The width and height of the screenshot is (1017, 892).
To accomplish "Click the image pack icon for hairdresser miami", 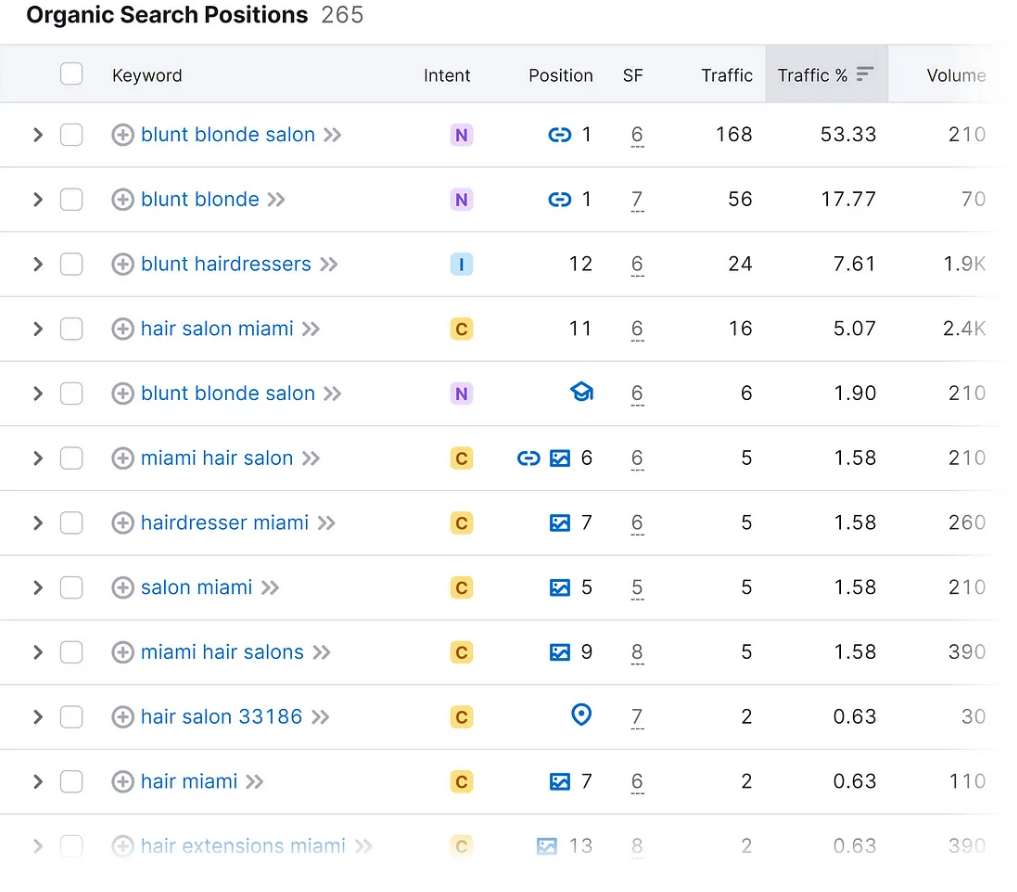I will [x=560, y=523].
